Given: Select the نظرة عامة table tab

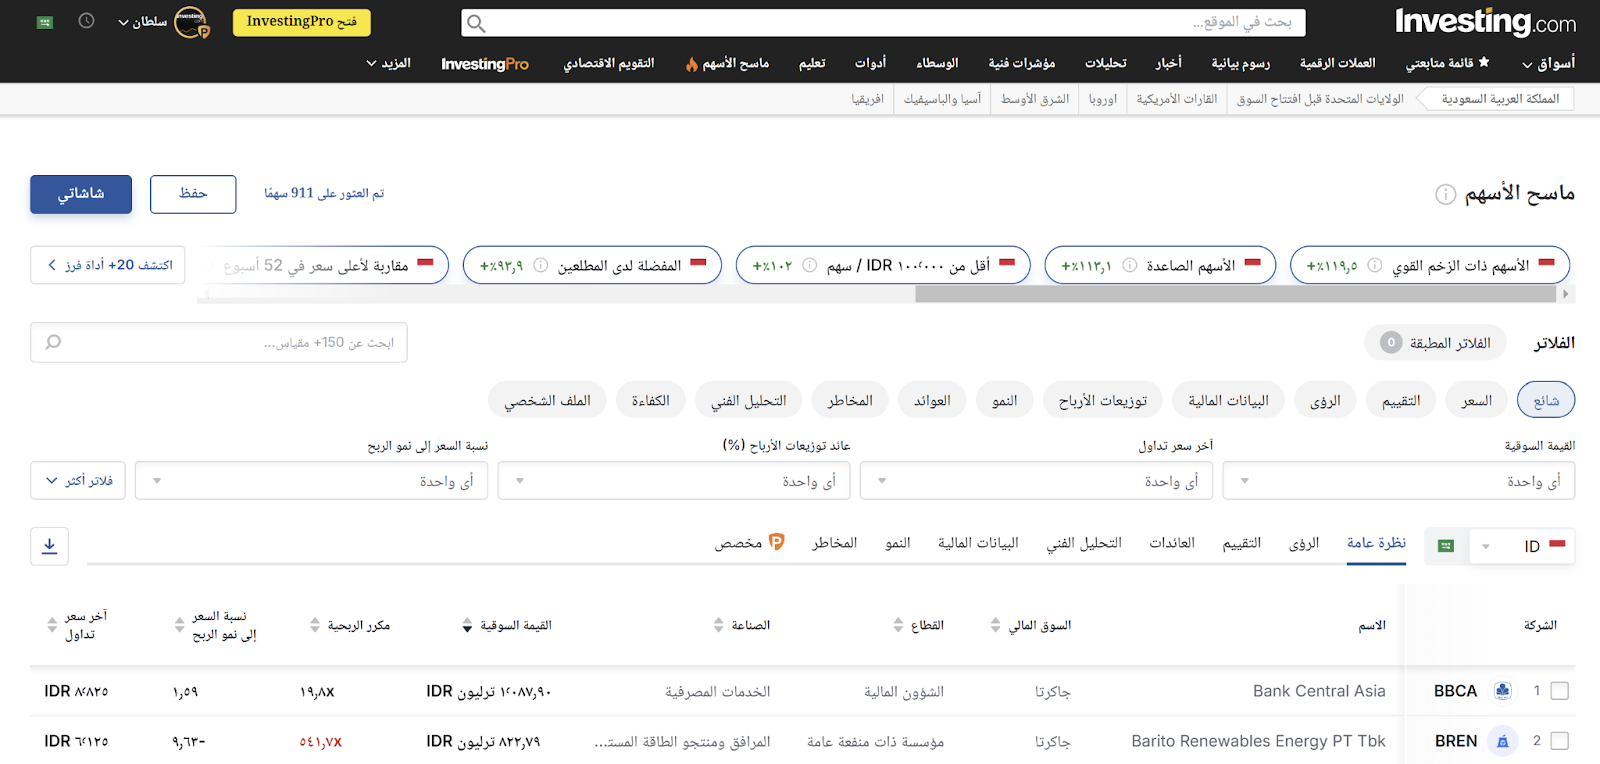Looking at the screenshot, I should point(1376,543).
